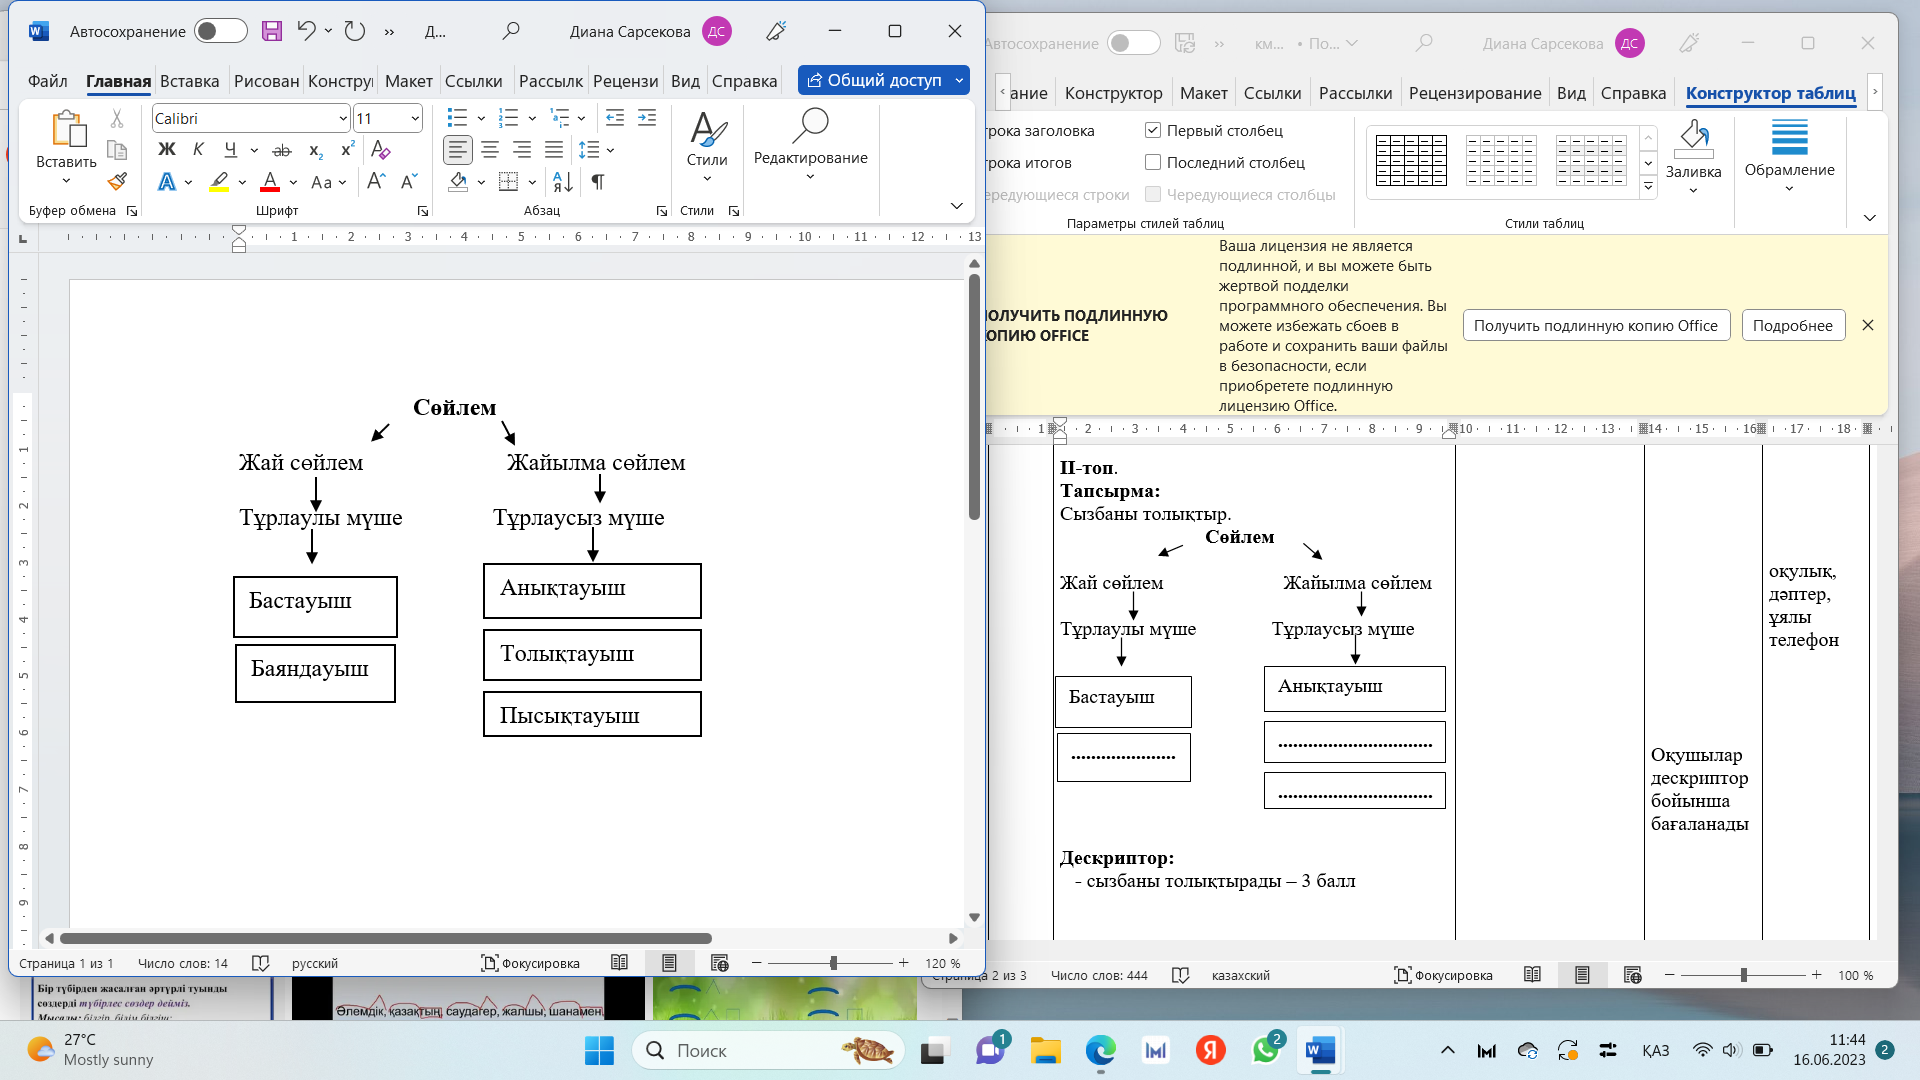Enable the Последний столбец checkbox
The width and height of the screenshot is (1920, 1080).
tap(1153, 162)
